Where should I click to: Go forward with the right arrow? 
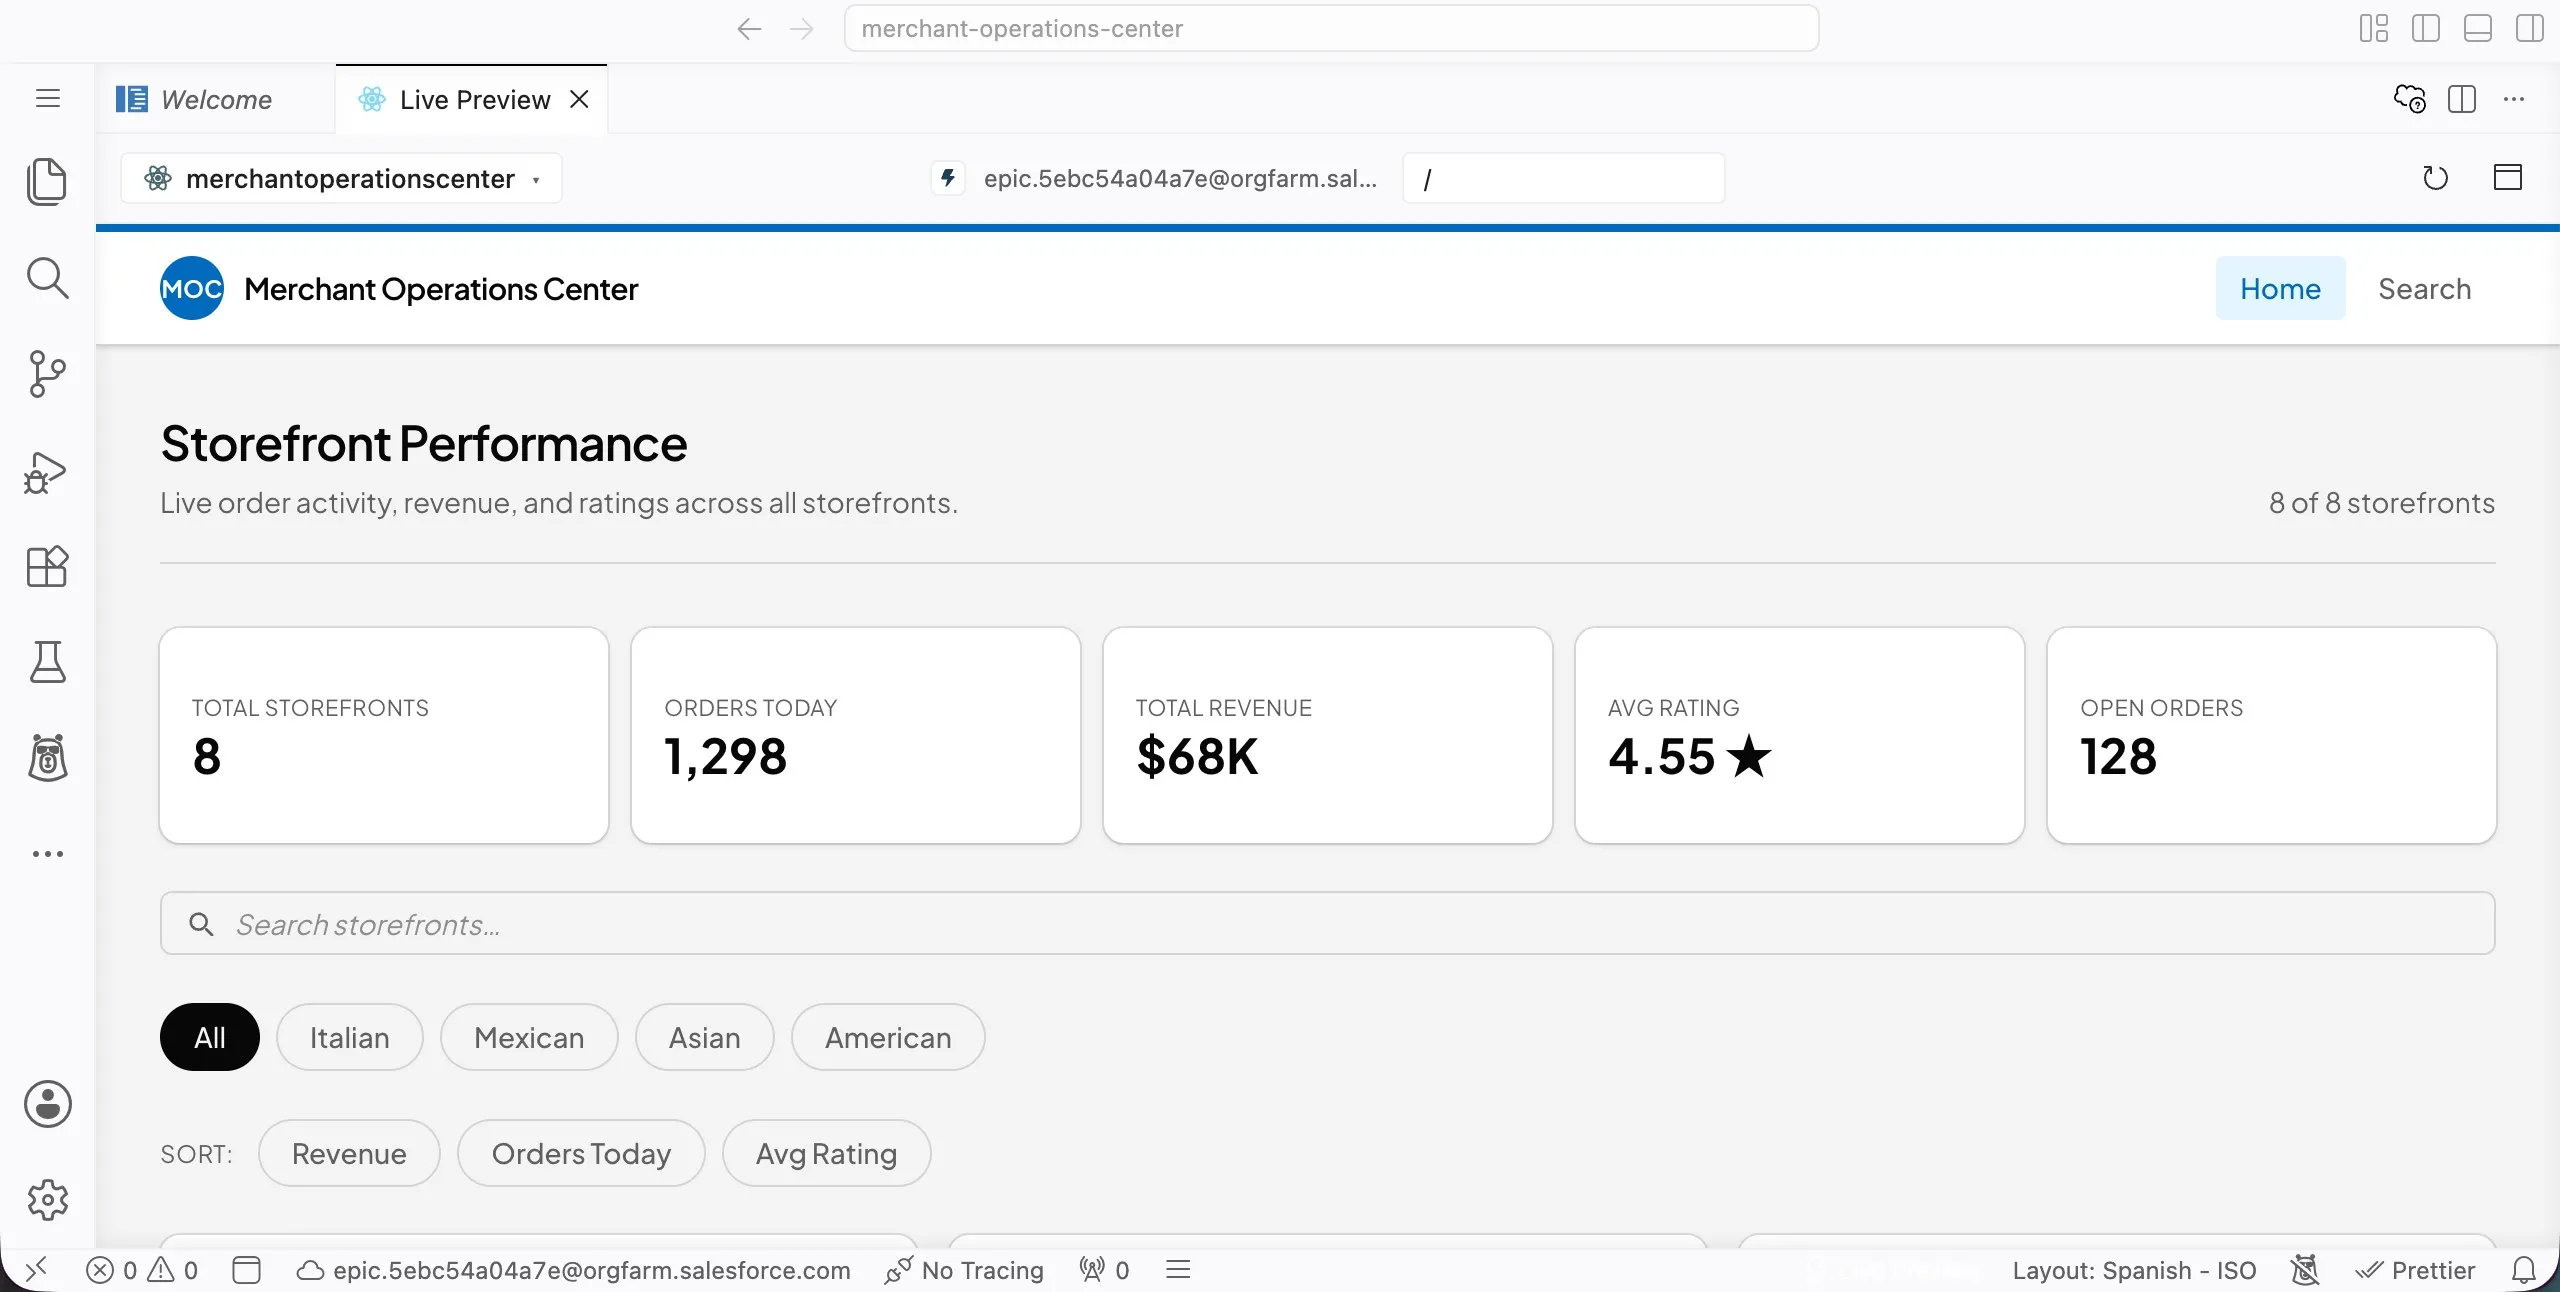(x=801, y=29)
